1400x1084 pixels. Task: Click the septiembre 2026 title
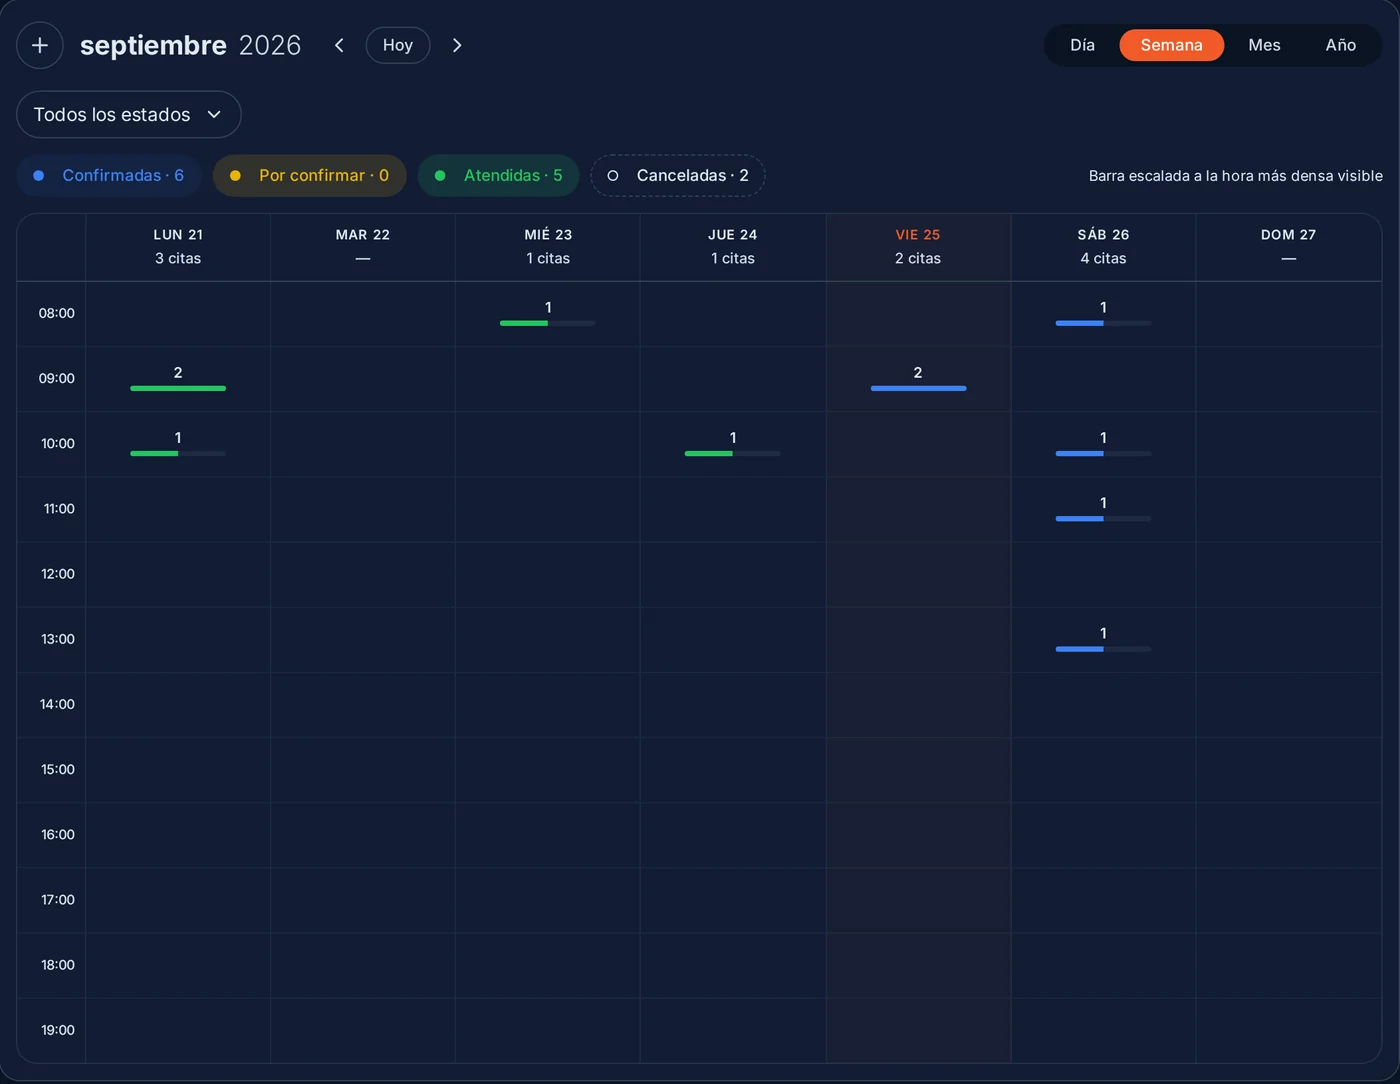[190, 45]
